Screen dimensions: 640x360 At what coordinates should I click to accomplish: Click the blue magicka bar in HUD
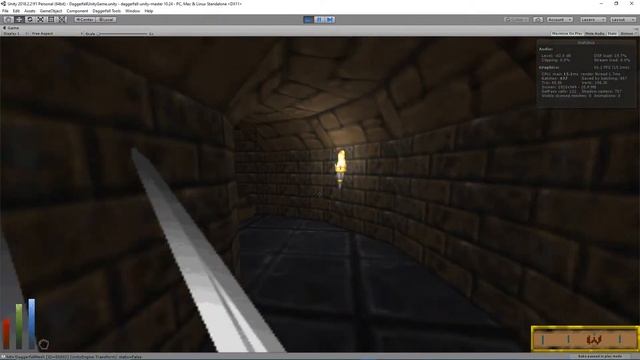tap(31, 323)
